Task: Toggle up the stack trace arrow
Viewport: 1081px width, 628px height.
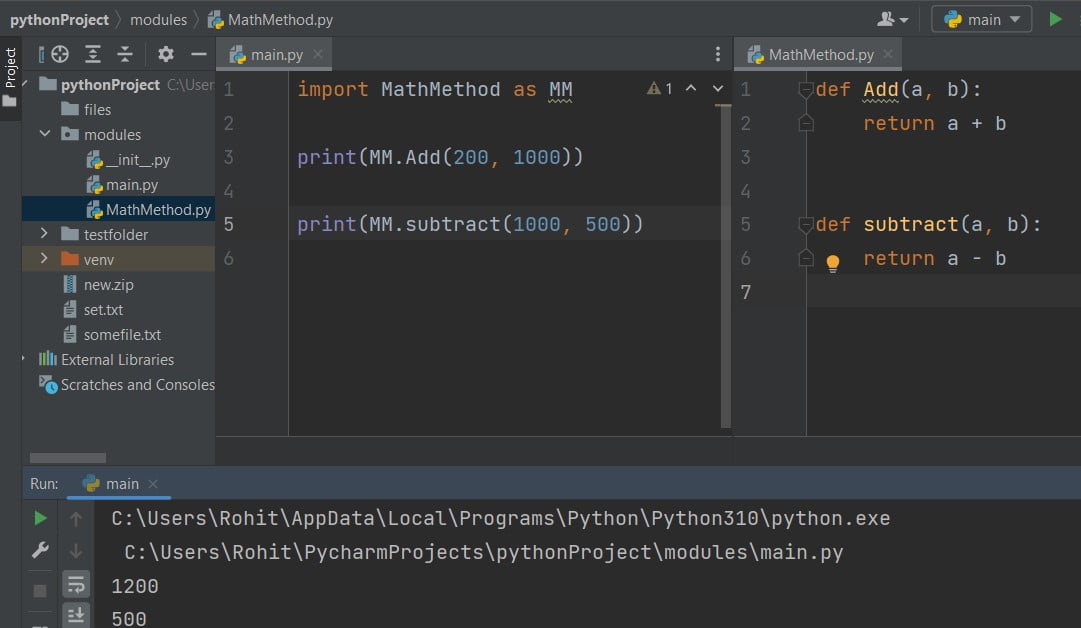Action: click(76, 518)
